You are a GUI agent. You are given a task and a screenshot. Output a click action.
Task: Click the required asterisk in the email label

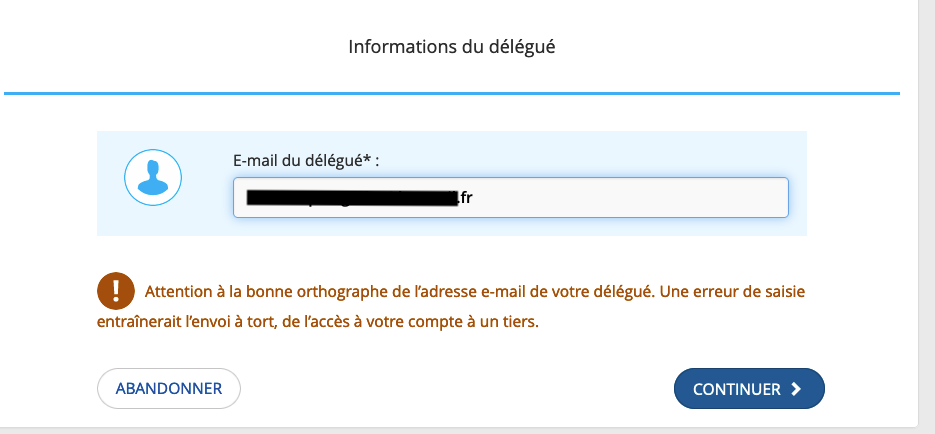point(367,159)
